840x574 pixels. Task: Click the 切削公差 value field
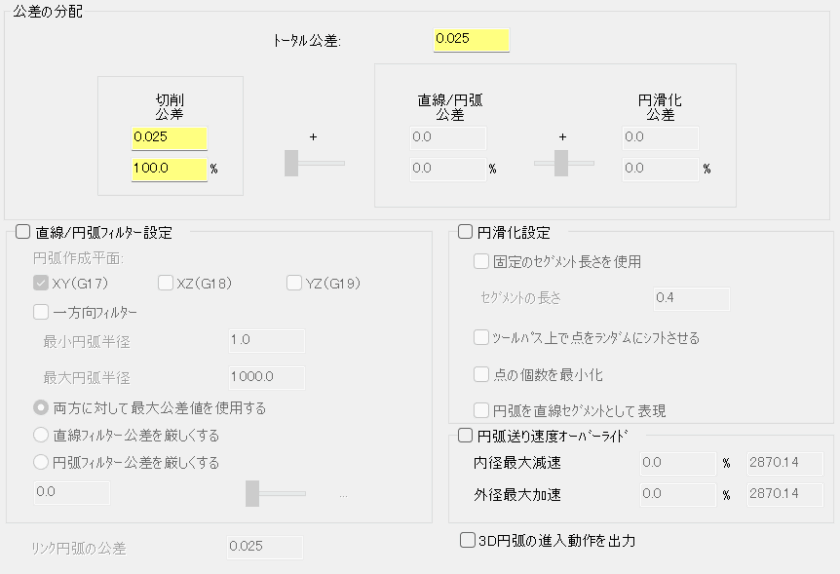click(168, 137)
